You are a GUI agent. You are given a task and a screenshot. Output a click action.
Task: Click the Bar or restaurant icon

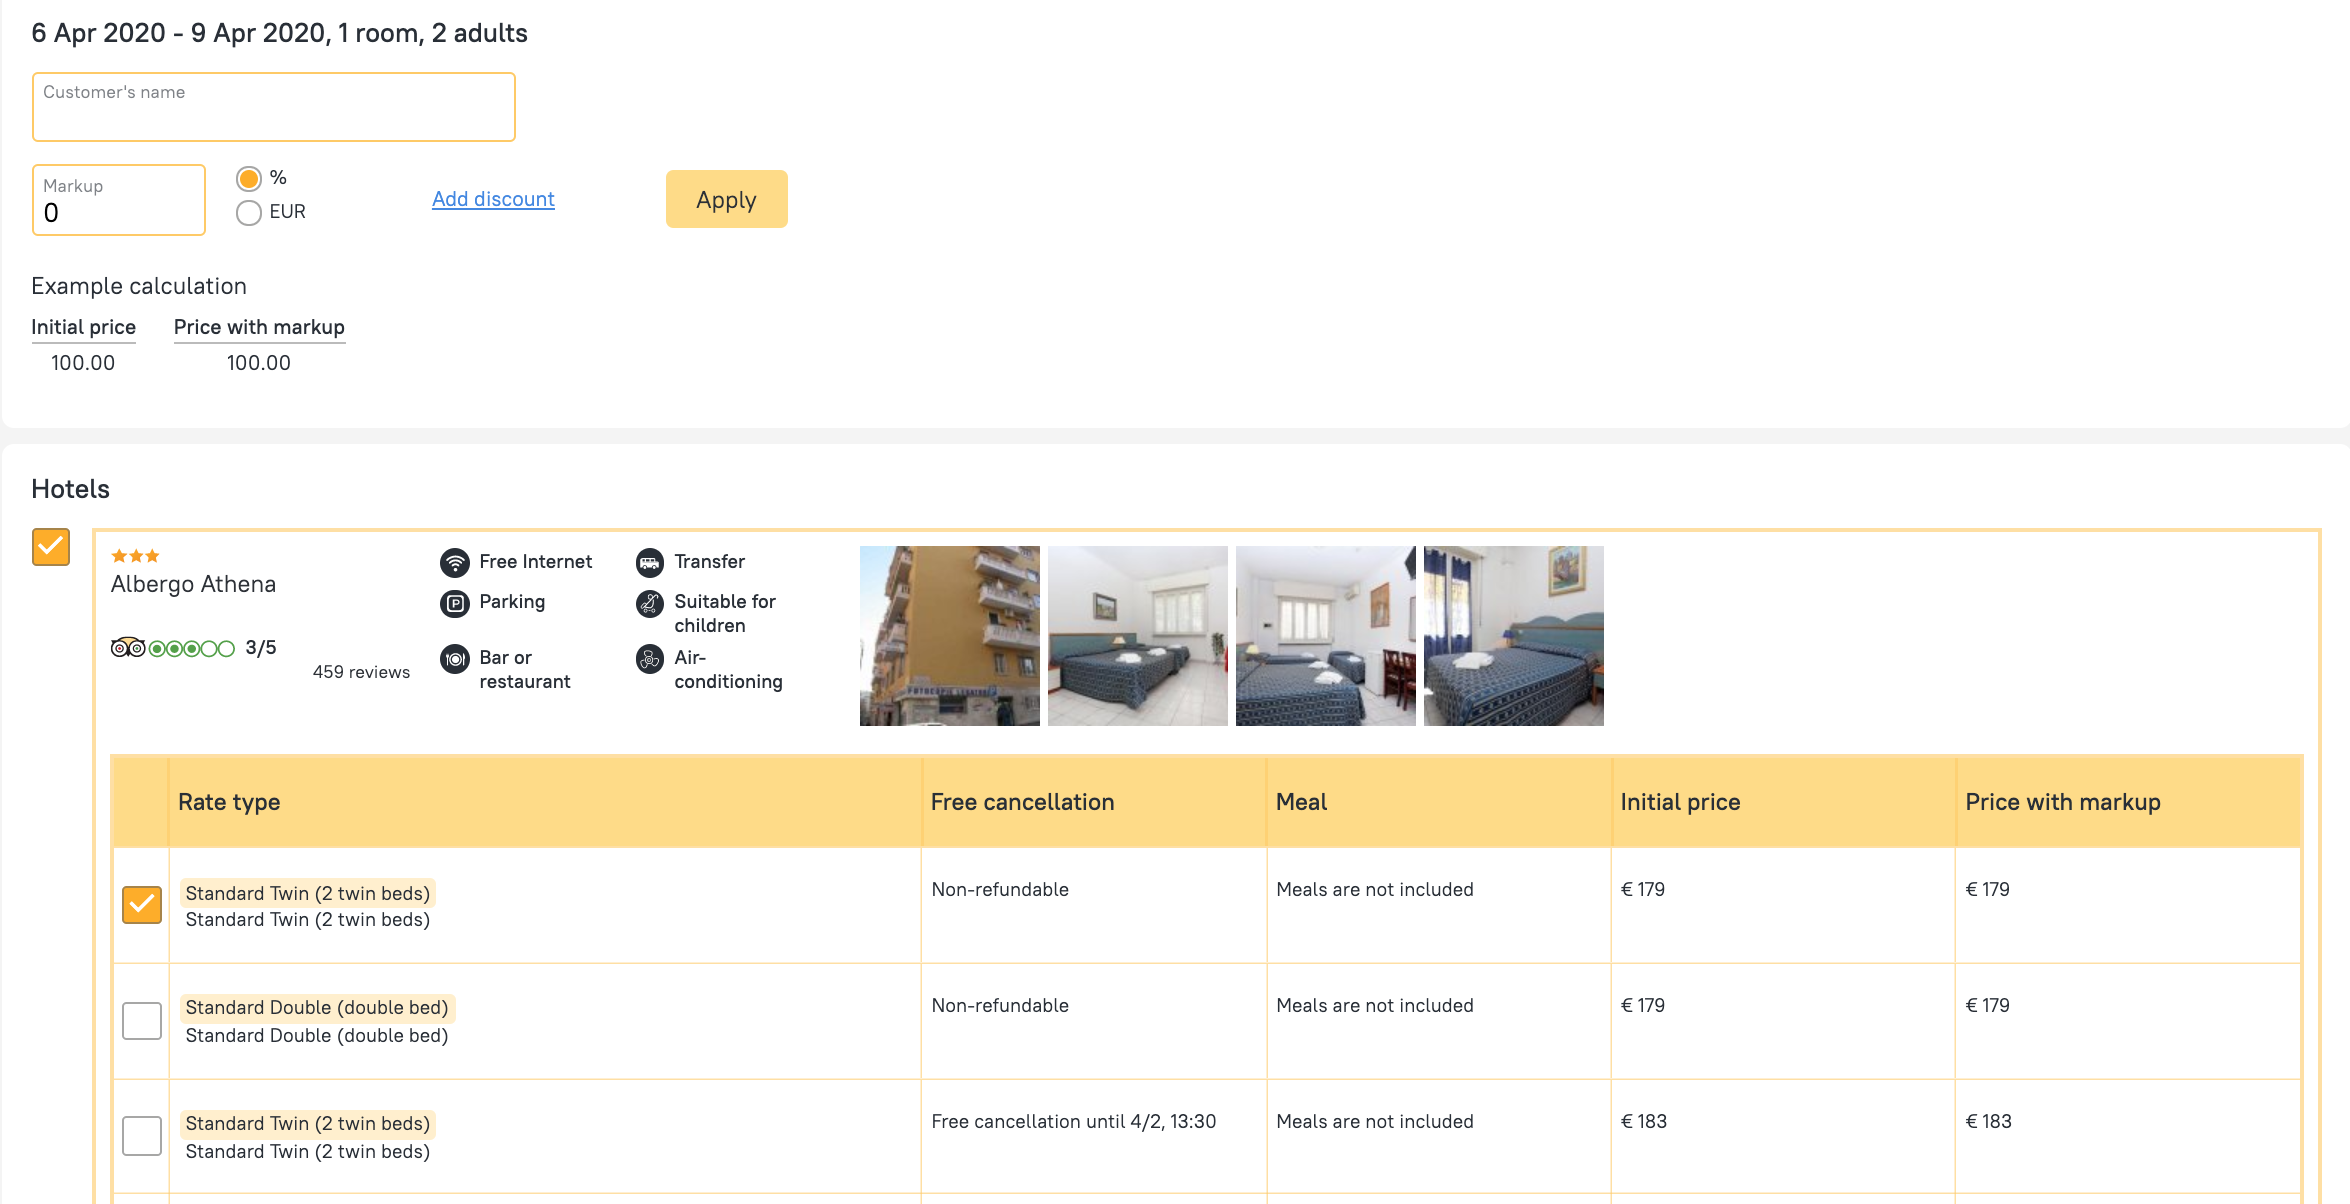point(455,659)
